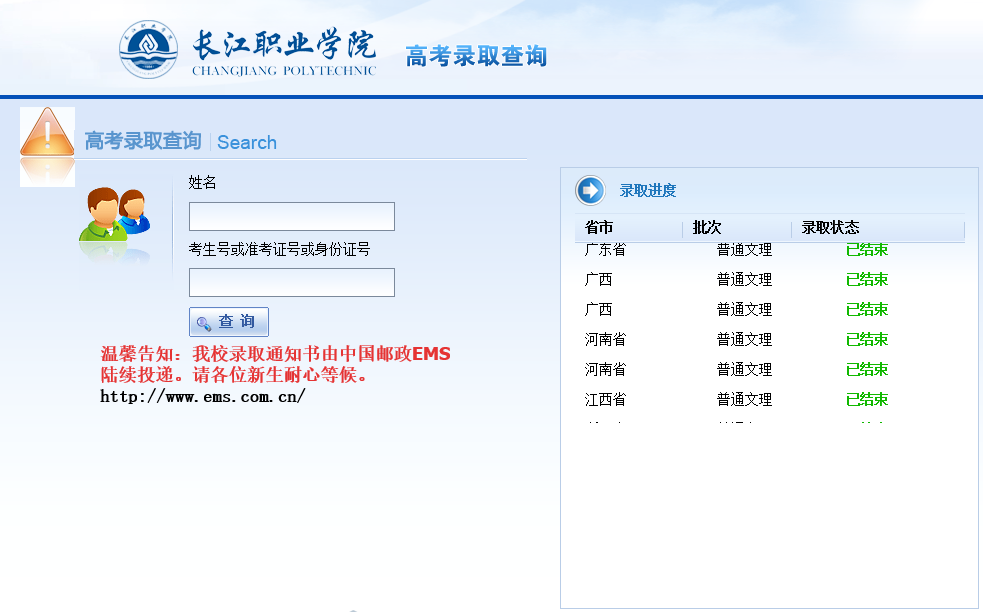The image size is (983, 612).
Task: Select the 广东省 row province cell
Action: [x=605, y=250]
